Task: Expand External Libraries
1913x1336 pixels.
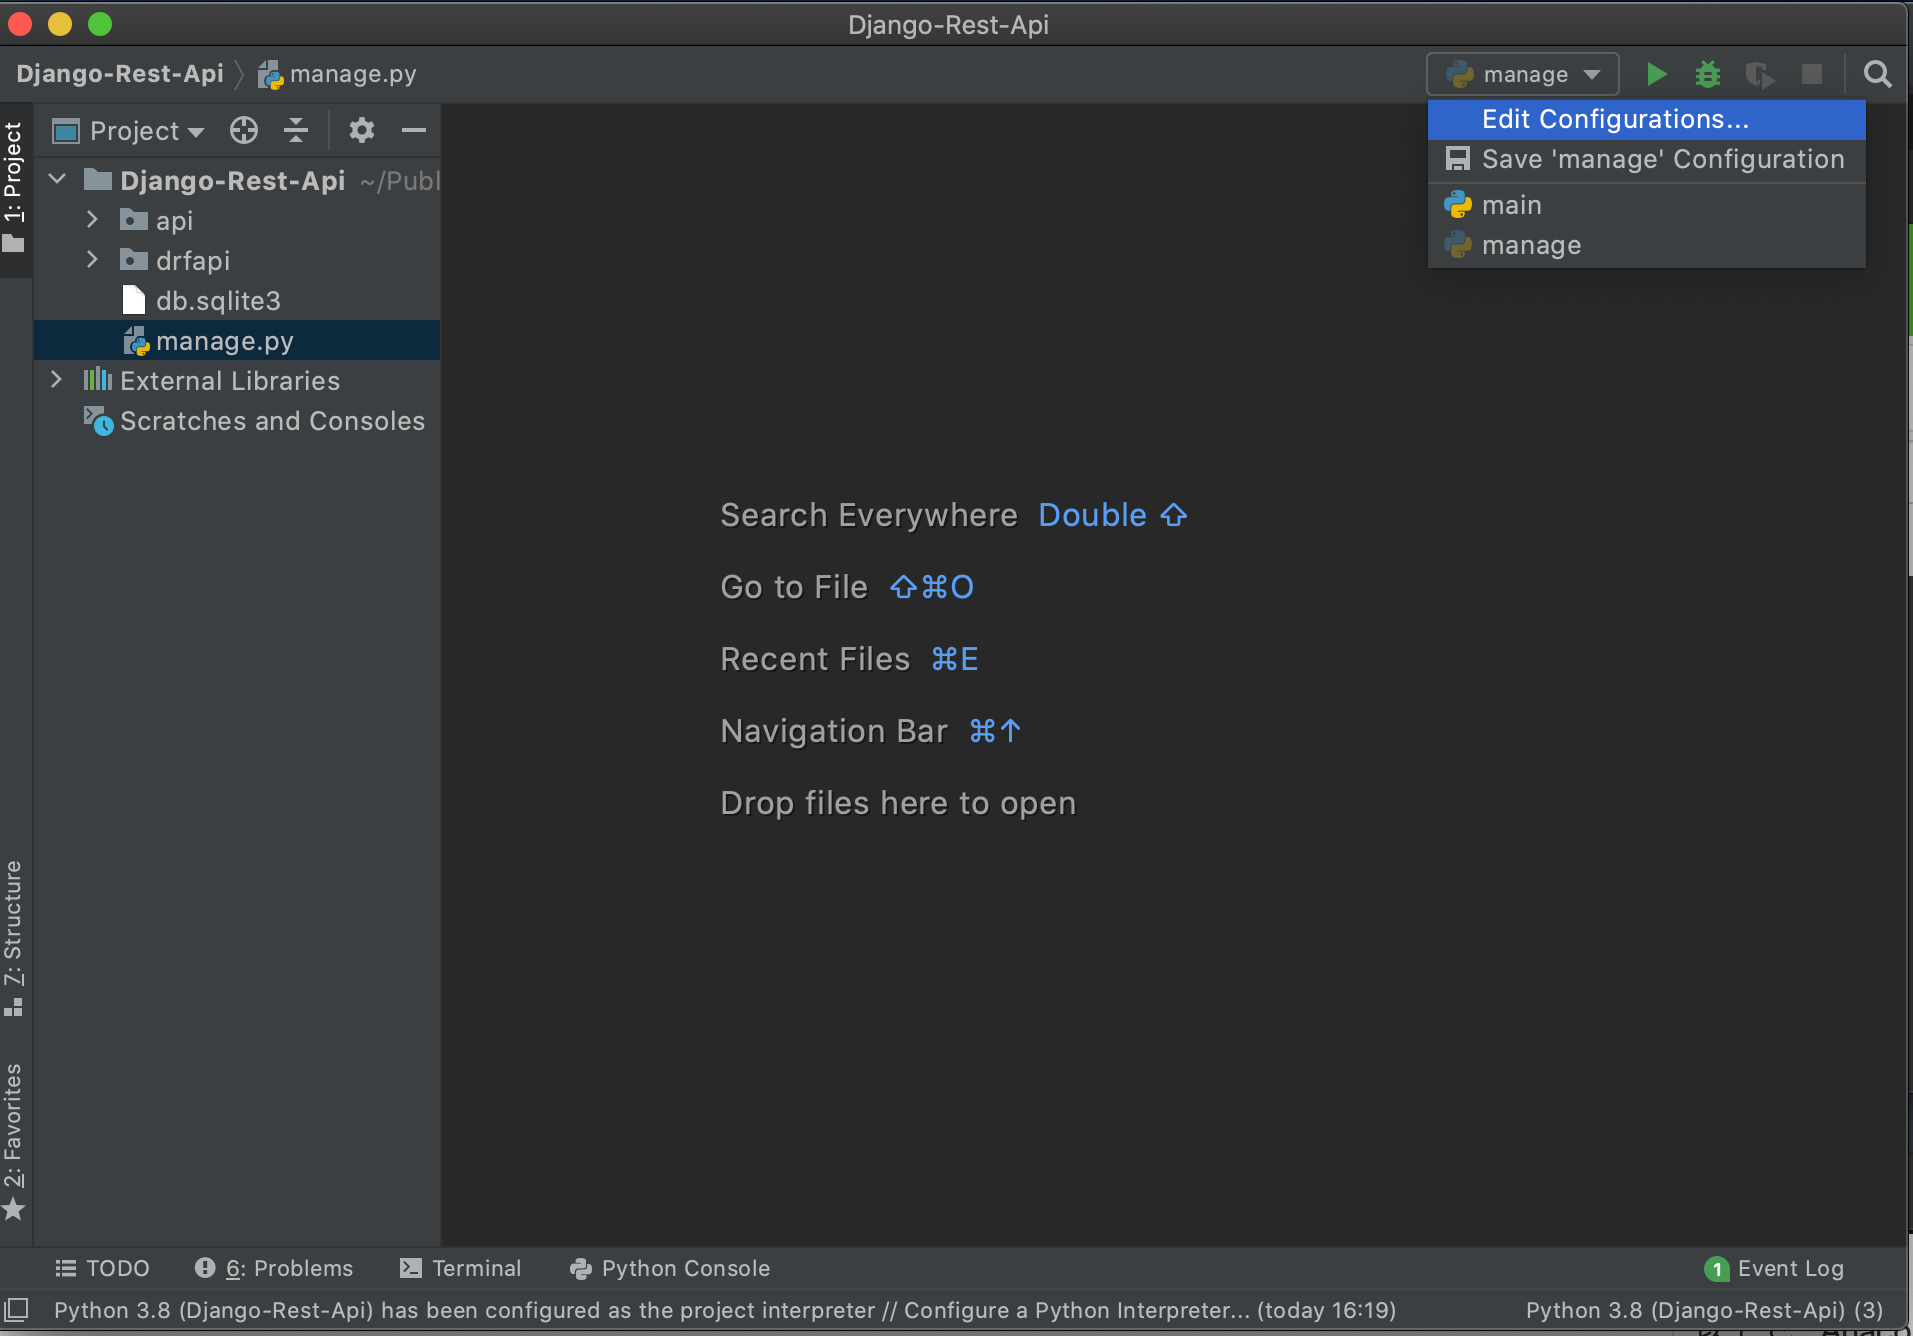Action: click(x=57, y=380)
